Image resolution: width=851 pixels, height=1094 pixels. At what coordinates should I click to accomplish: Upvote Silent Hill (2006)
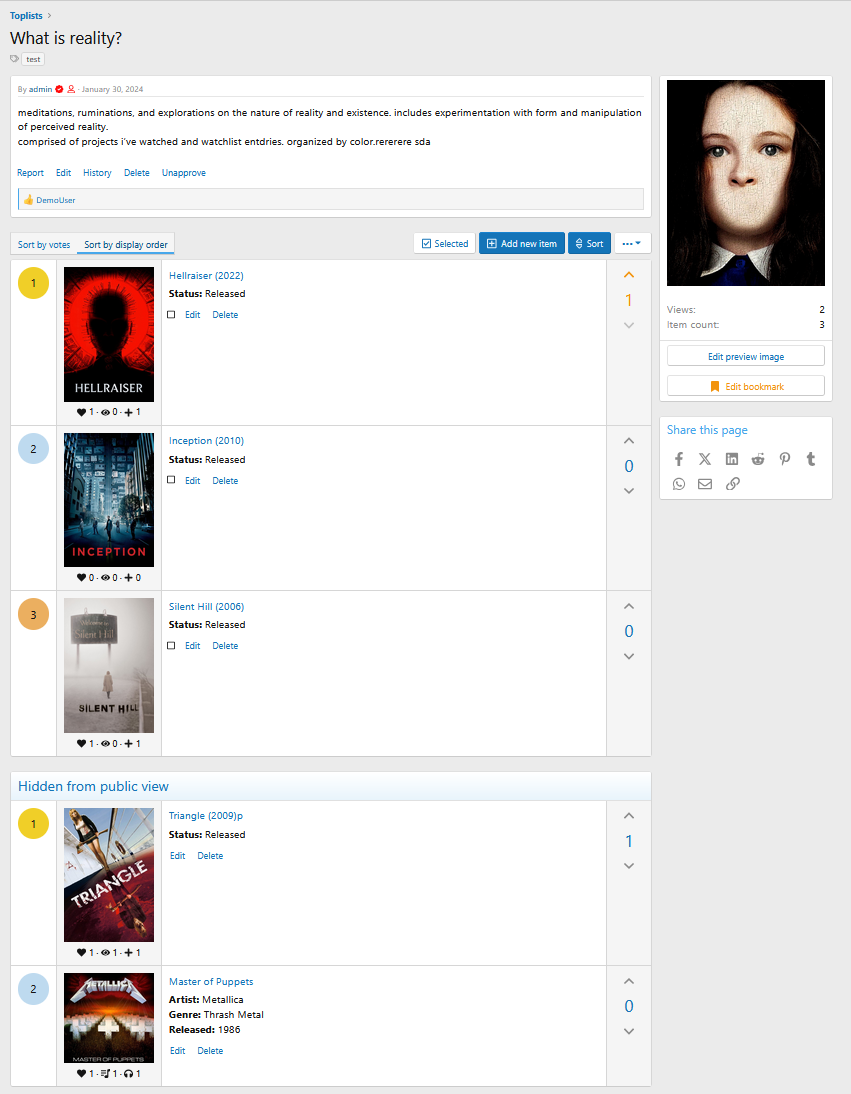[628, 606]
